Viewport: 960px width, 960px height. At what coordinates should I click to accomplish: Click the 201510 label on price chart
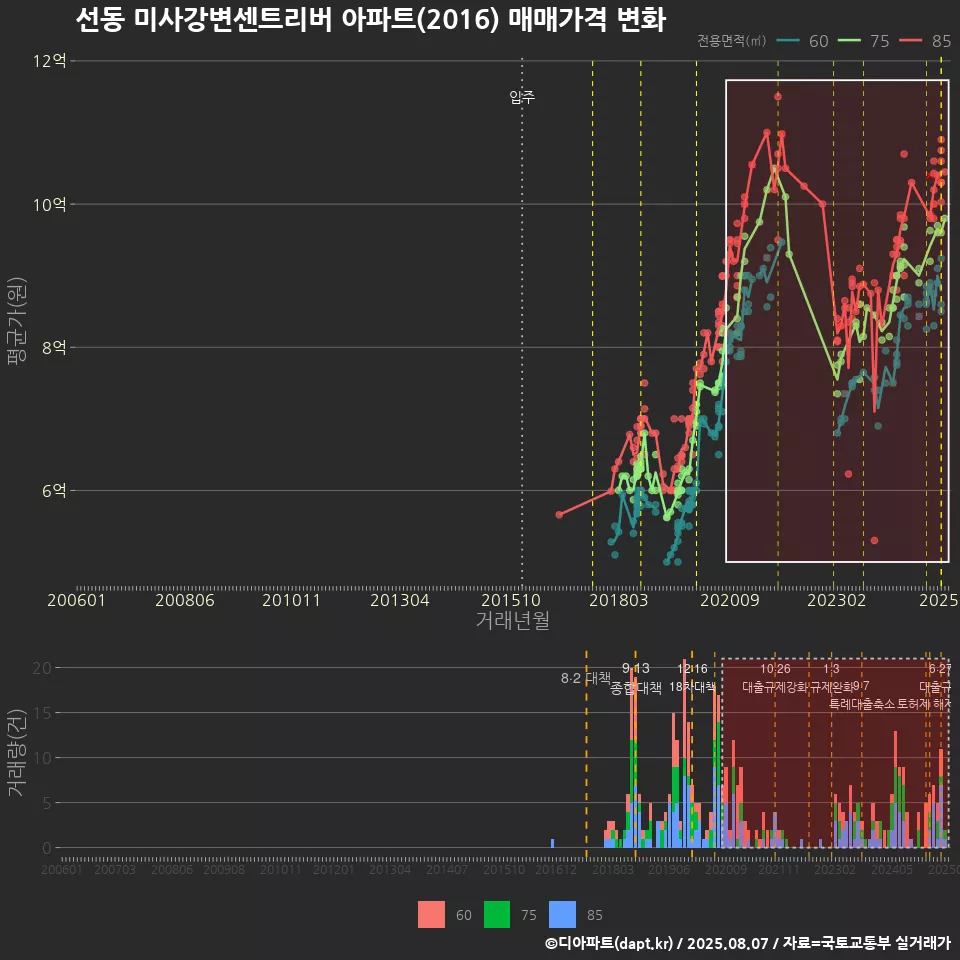(x=511, y=600)
